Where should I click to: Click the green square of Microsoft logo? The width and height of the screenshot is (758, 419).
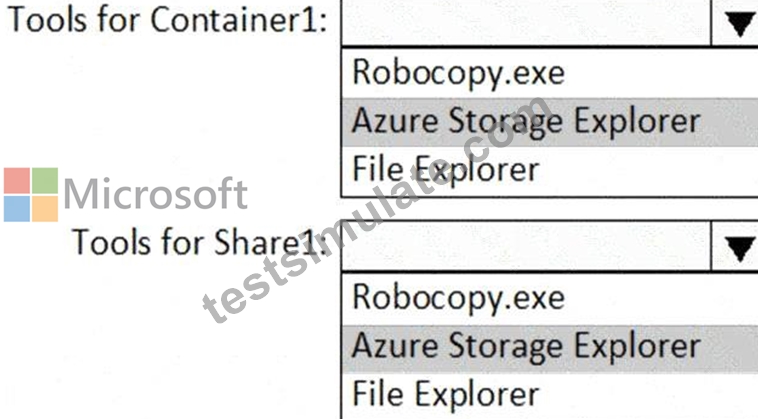[44, 181]
